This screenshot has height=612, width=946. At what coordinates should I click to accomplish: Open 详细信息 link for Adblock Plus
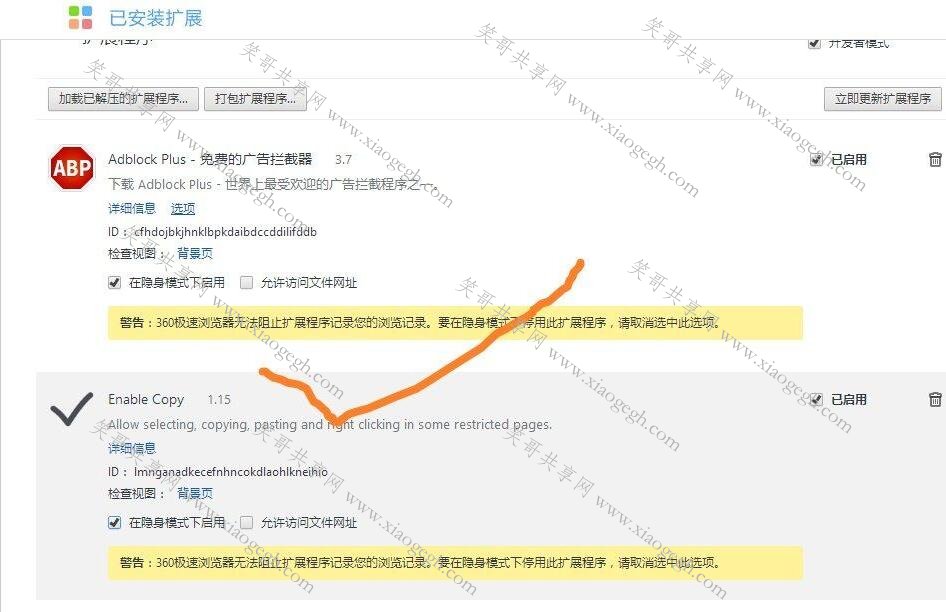132,208
